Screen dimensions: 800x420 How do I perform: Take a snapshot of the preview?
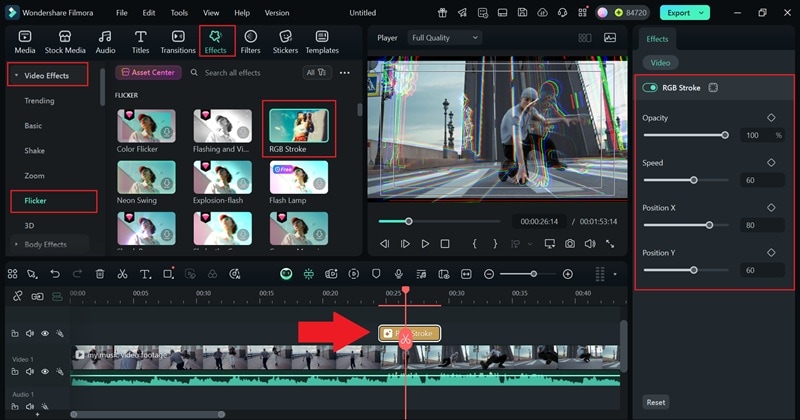click(570, 244)
